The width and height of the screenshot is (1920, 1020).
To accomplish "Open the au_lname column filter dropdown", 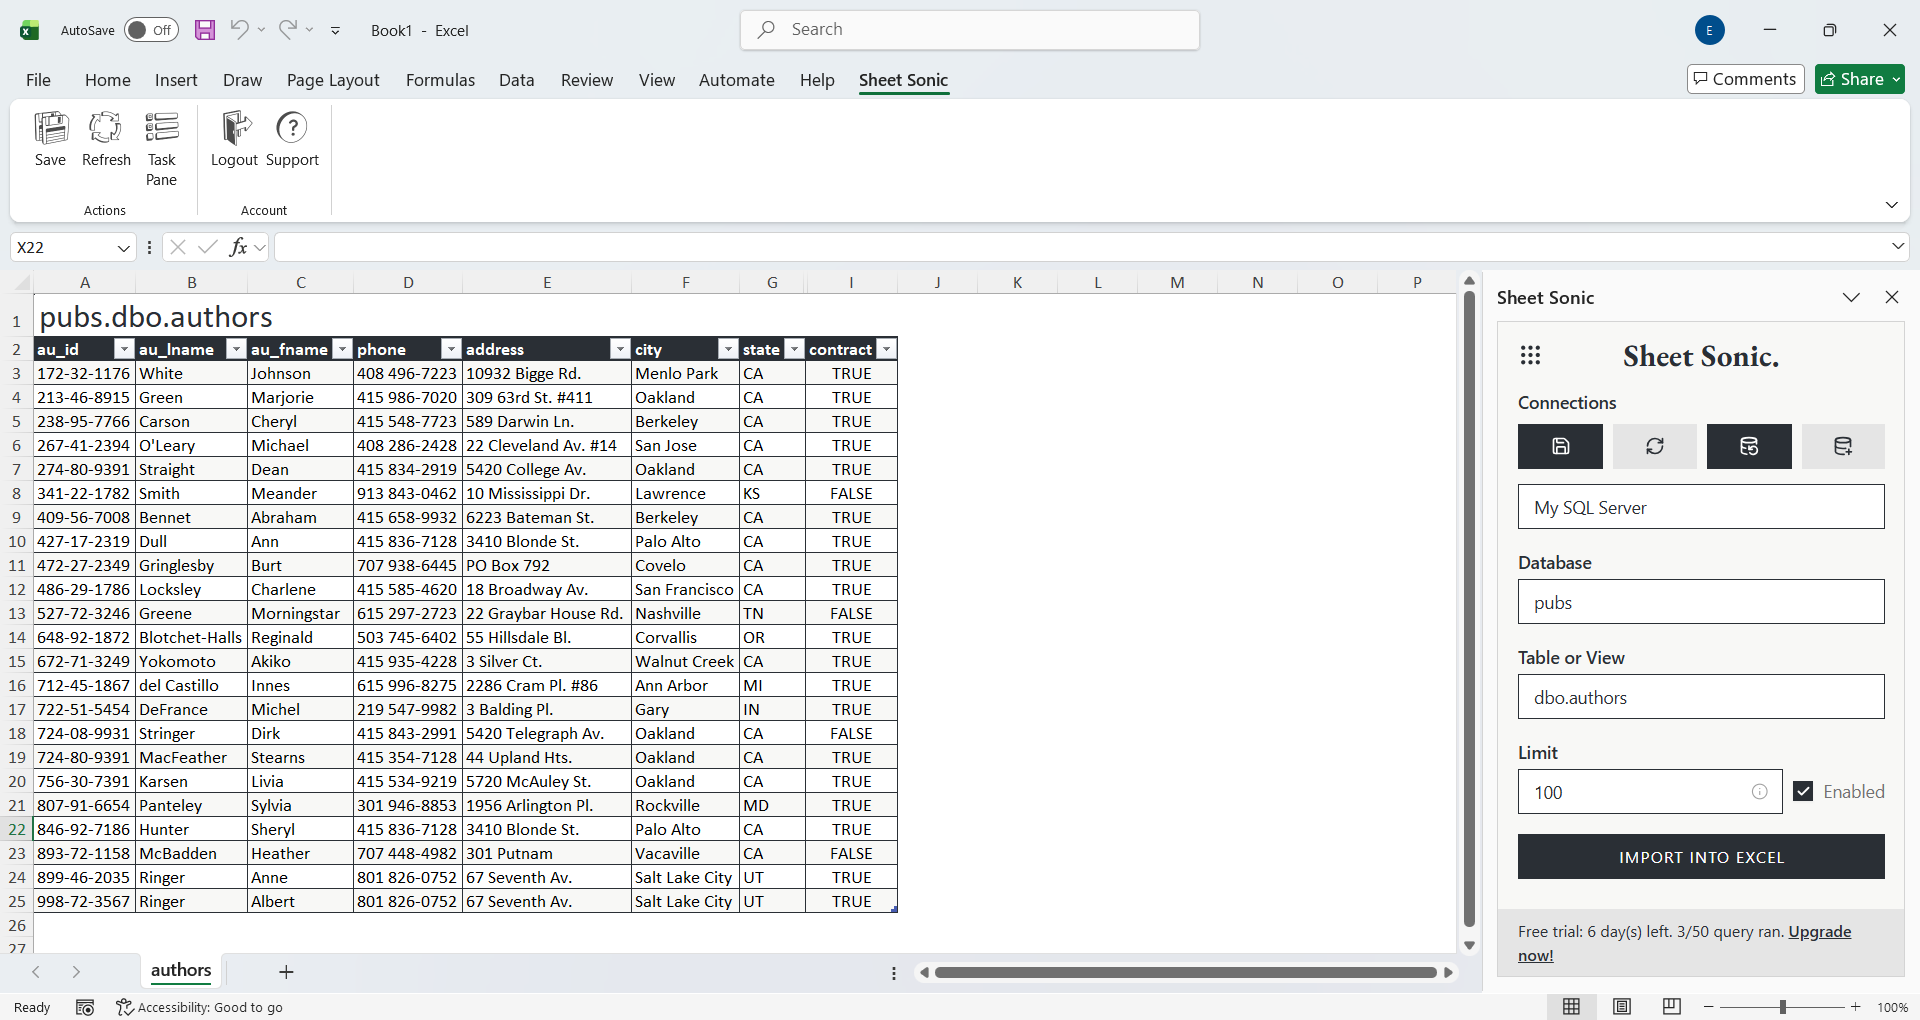I will point(236,349).
